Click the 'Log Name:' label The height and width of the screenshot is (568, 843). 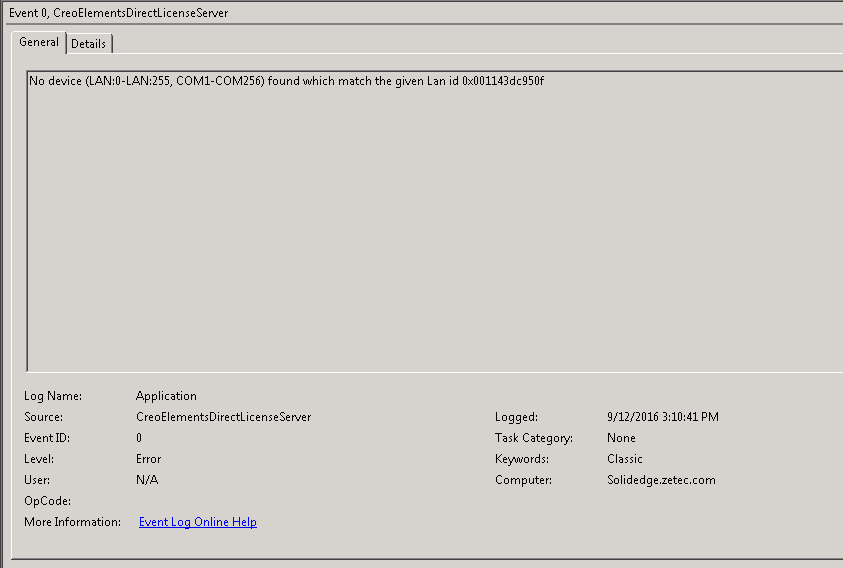click(x=53, y=396)
